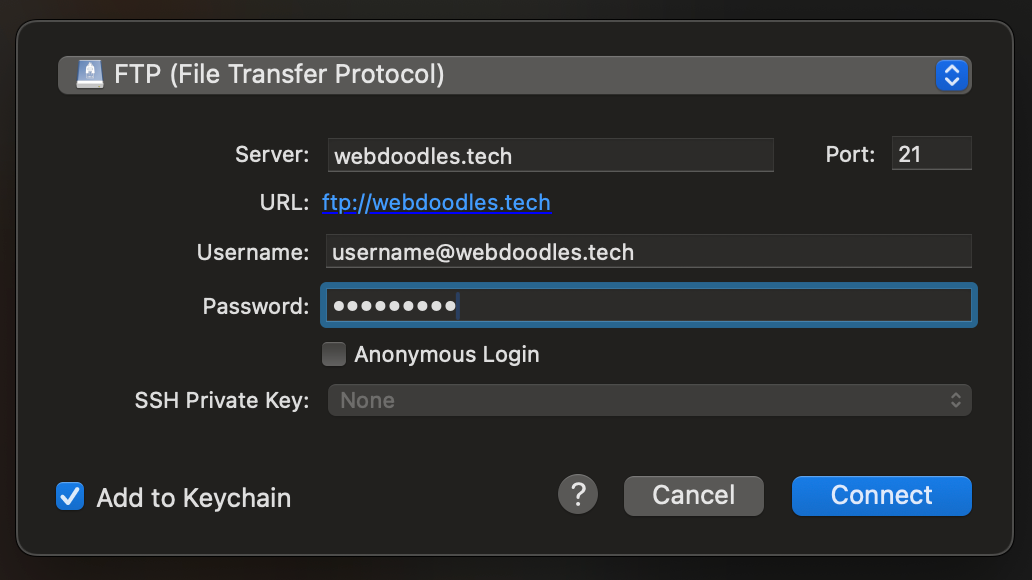Click the "SSH Private Key:" label

click(222, 401)
